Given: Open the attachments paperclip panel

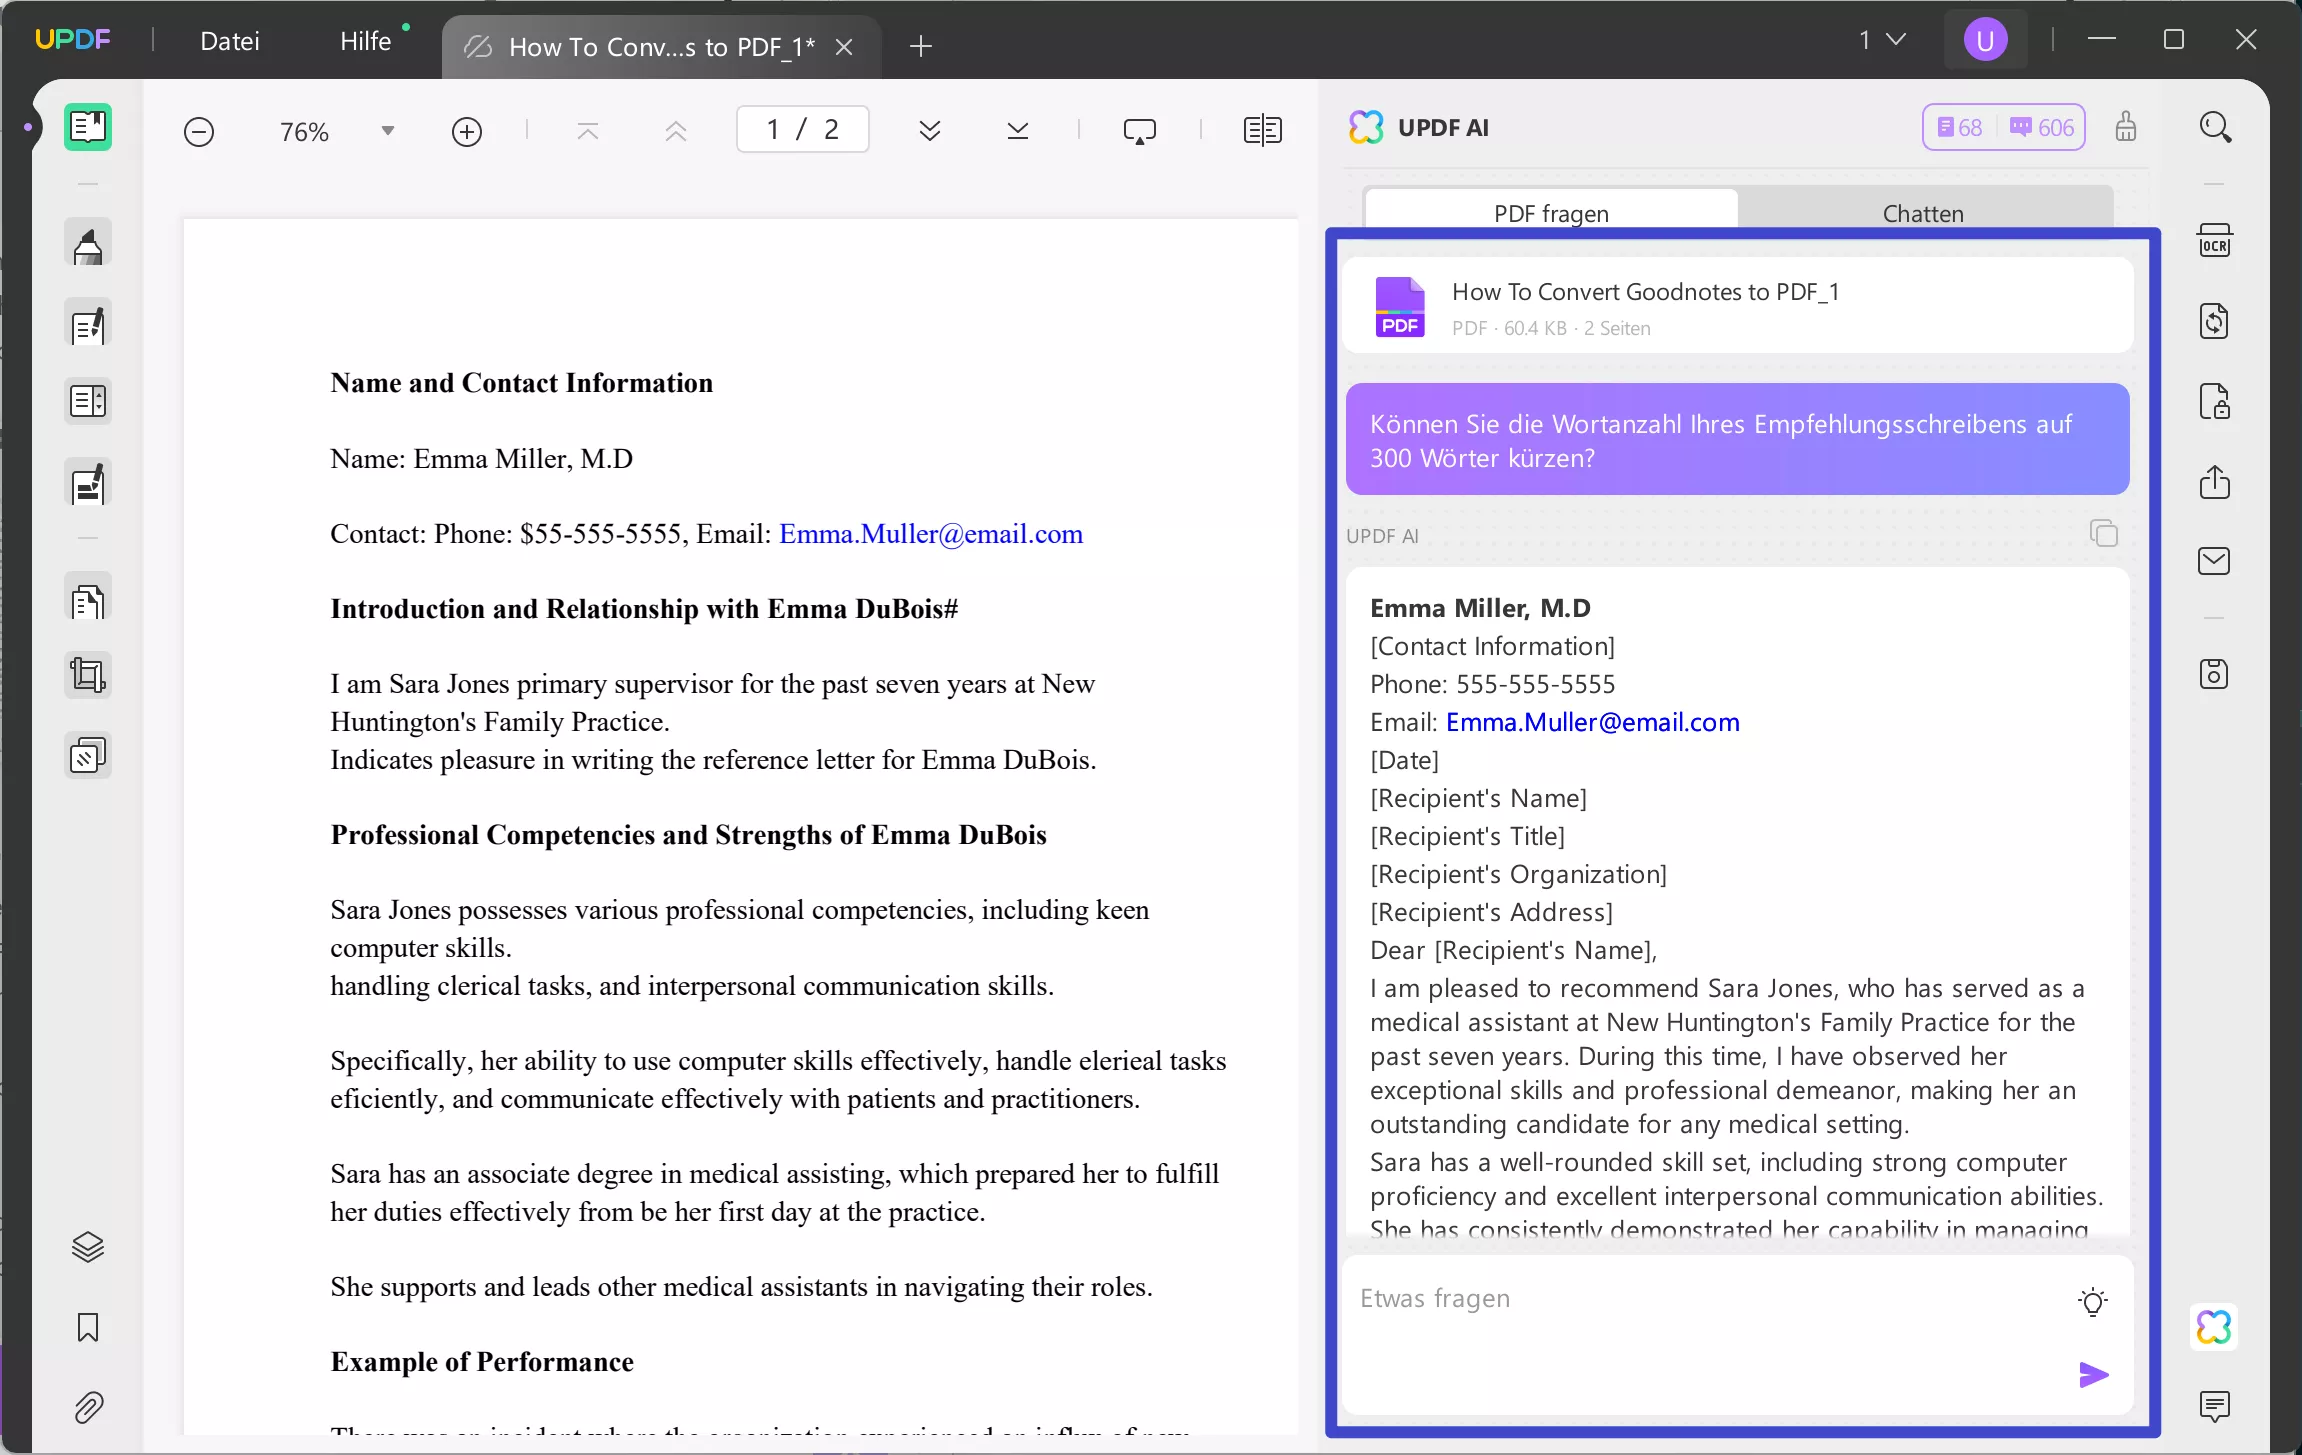Looking at the screenshot, I should click(88, 1407).
